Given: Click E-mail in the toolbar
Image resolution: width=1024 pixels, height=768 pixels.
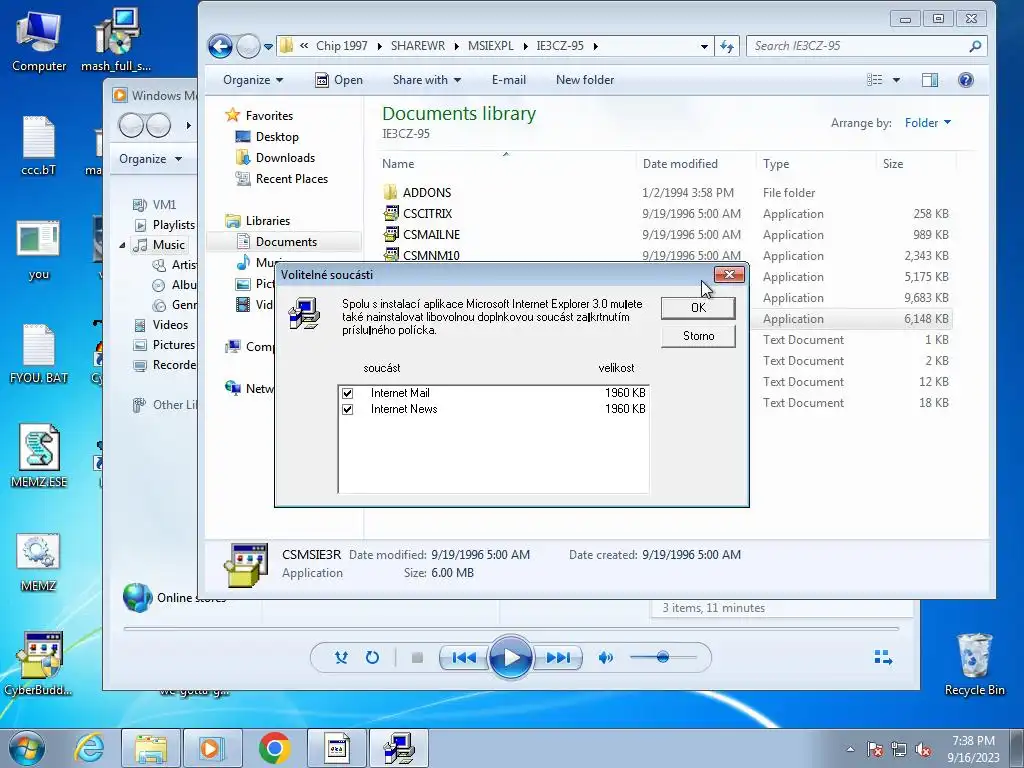Looking at the screenshot, I should click(x=509, y=80).
